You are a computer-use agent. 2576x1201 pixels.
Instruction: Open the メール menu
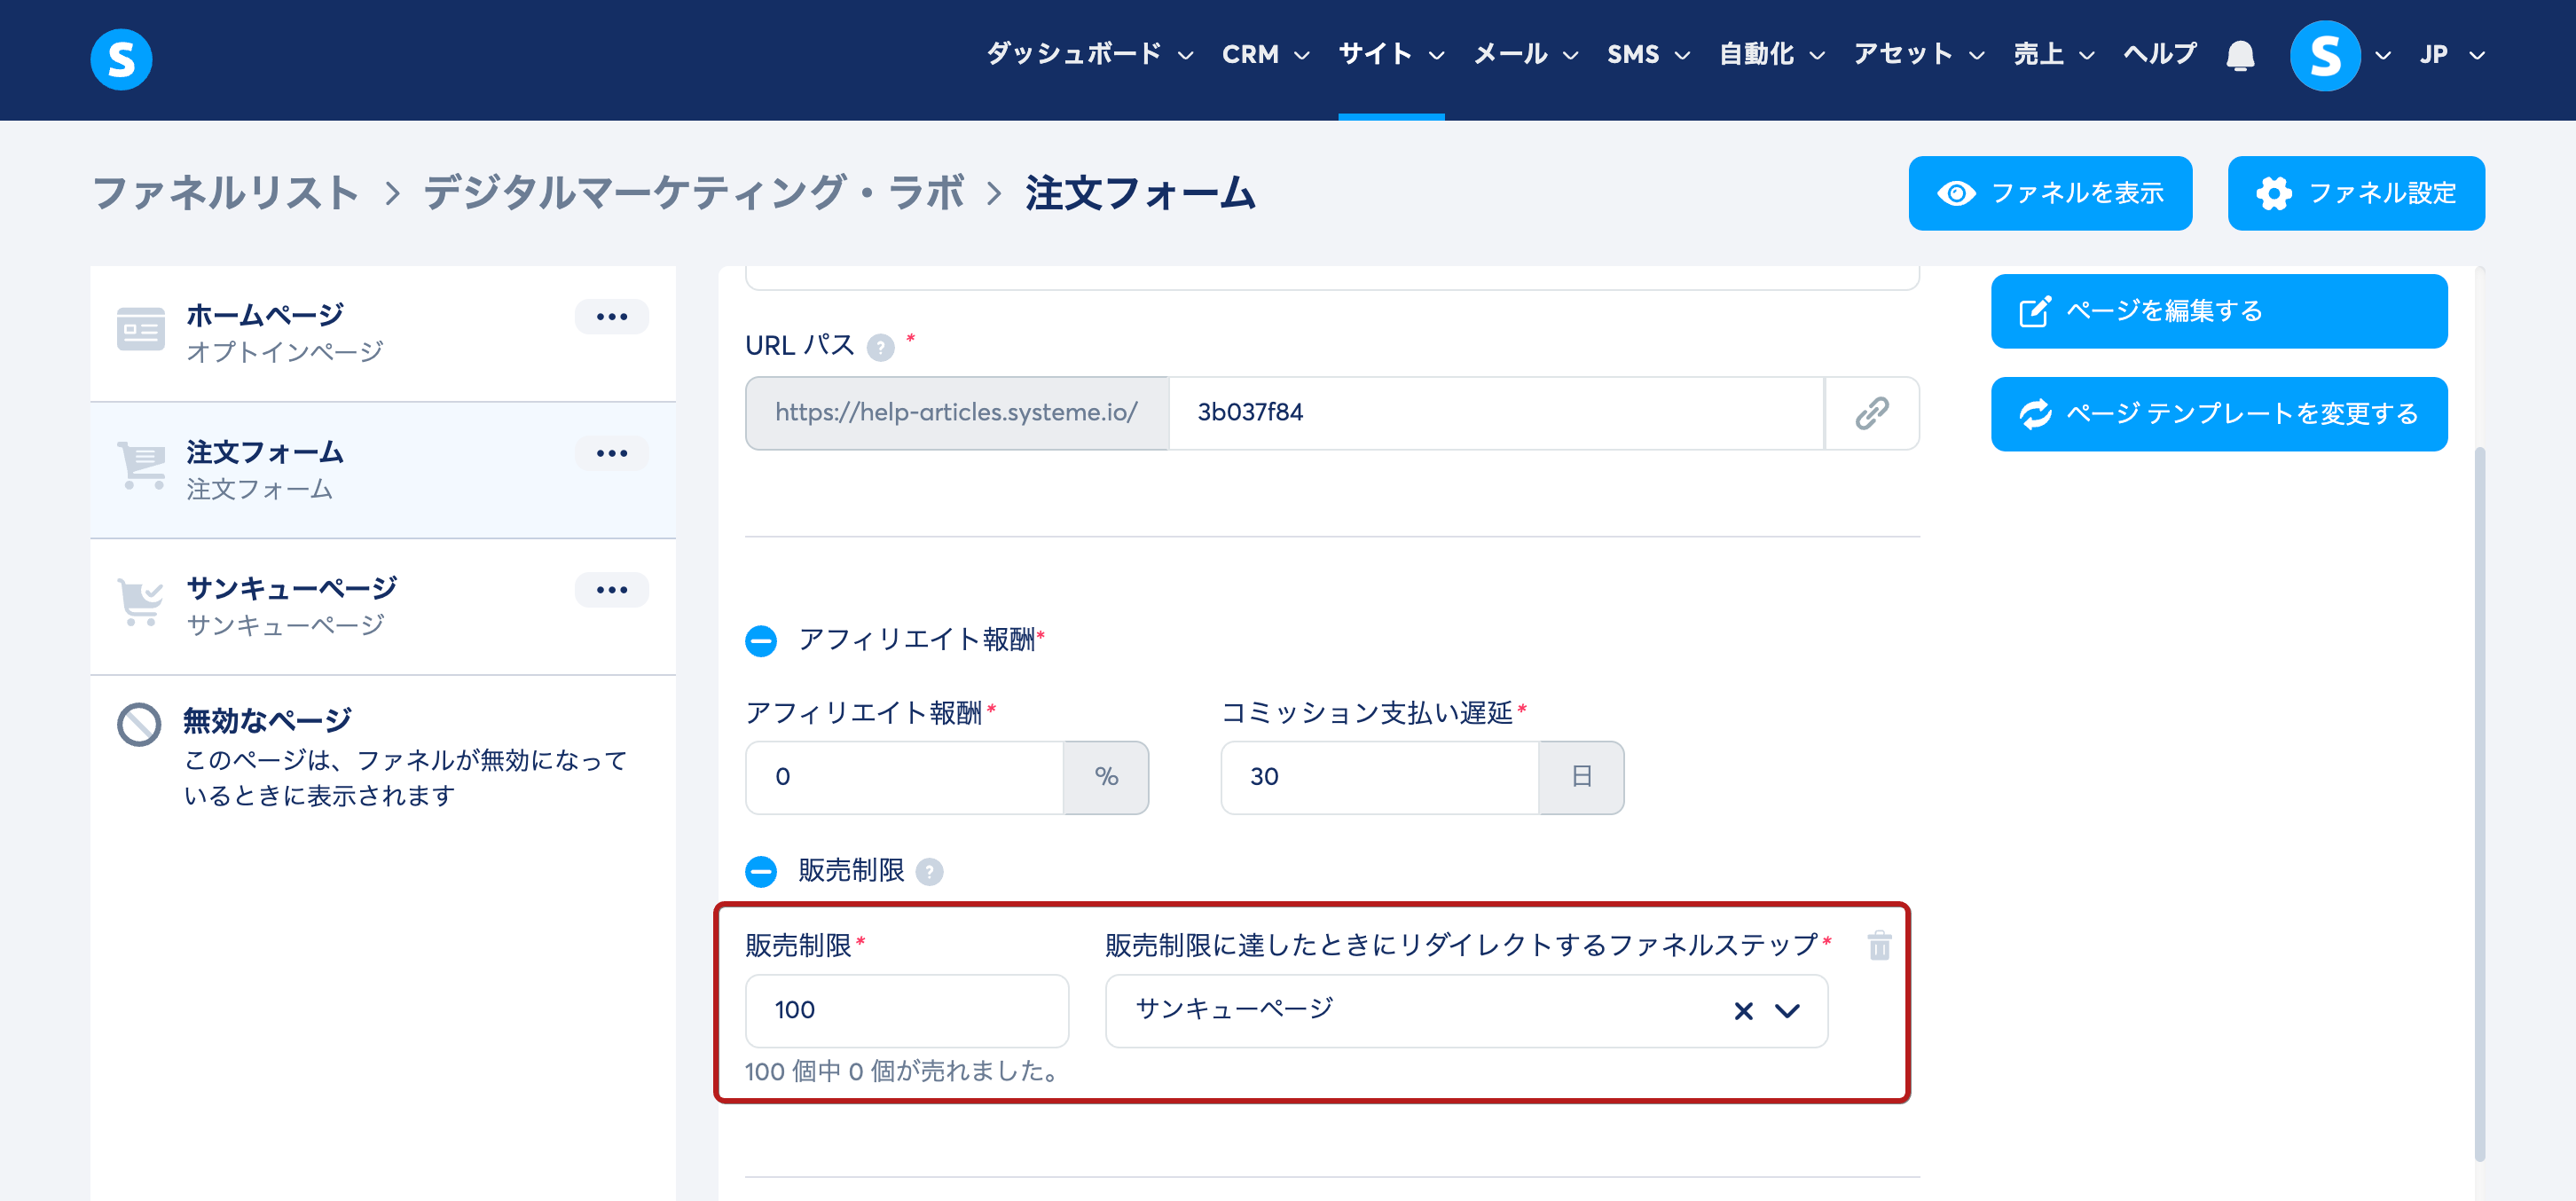(1526, 54)
